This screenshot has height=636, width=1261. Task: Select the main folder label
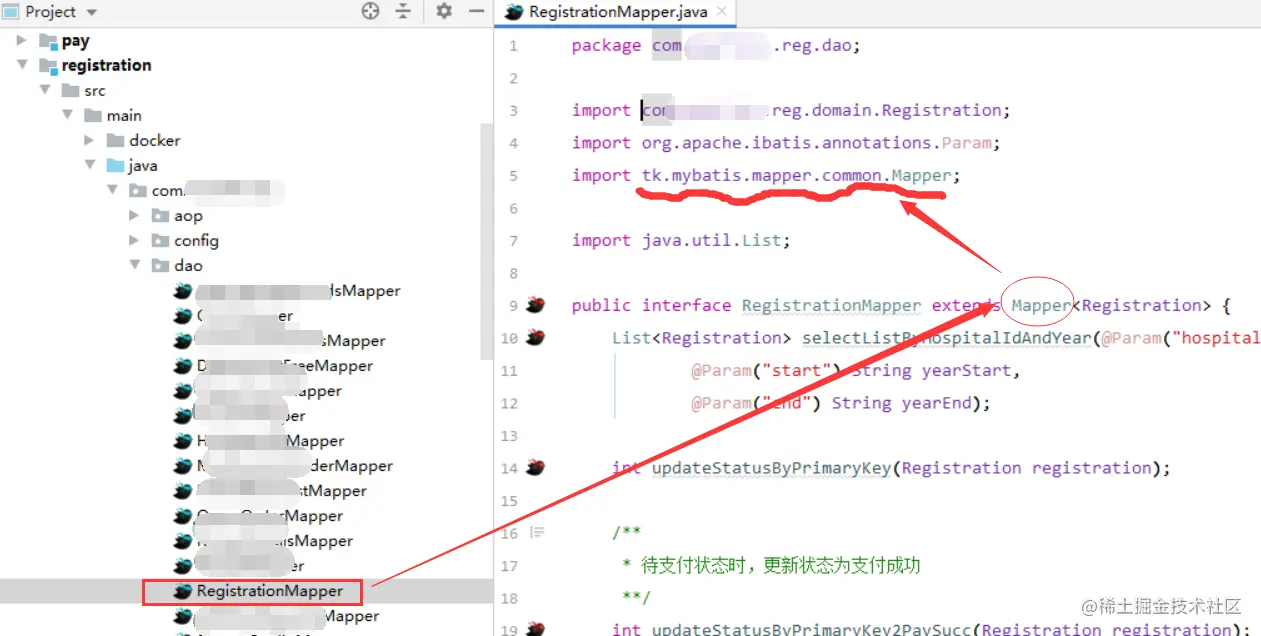coord(124,116)
